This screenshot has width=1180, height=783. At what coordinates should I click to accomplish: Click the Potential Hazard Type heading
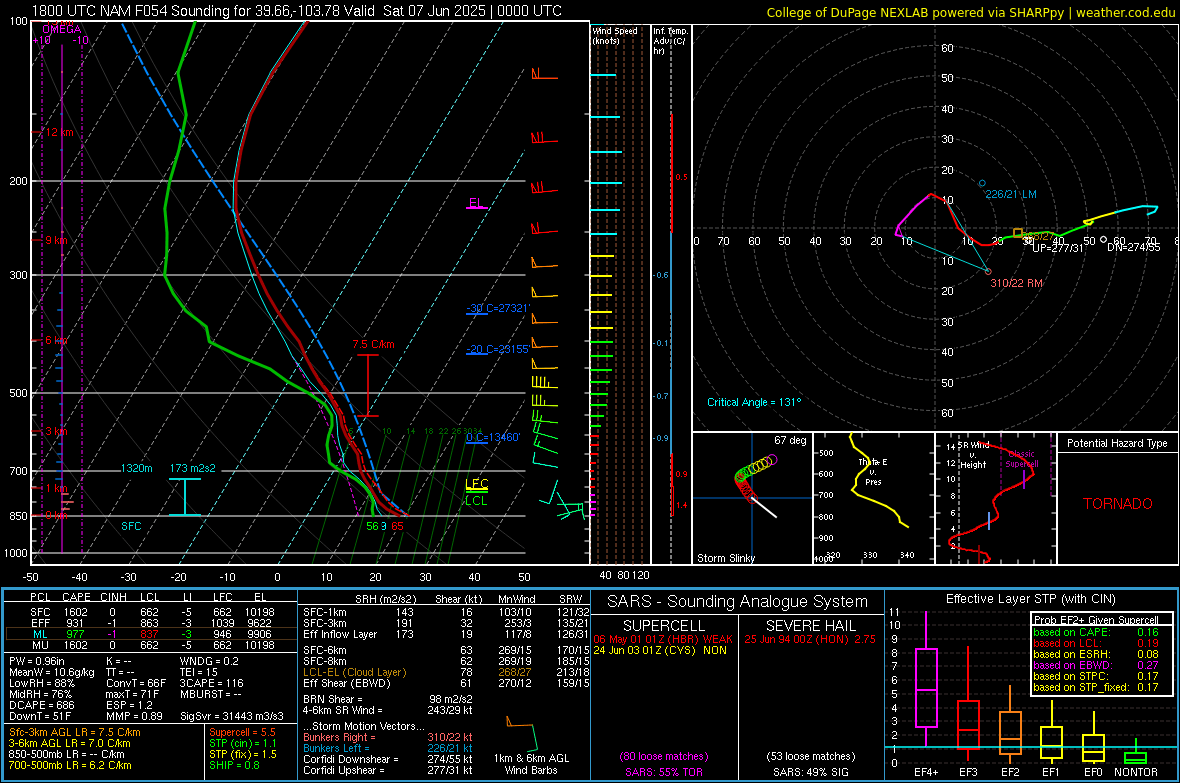pyautogui.click(x=1117, y=443)
